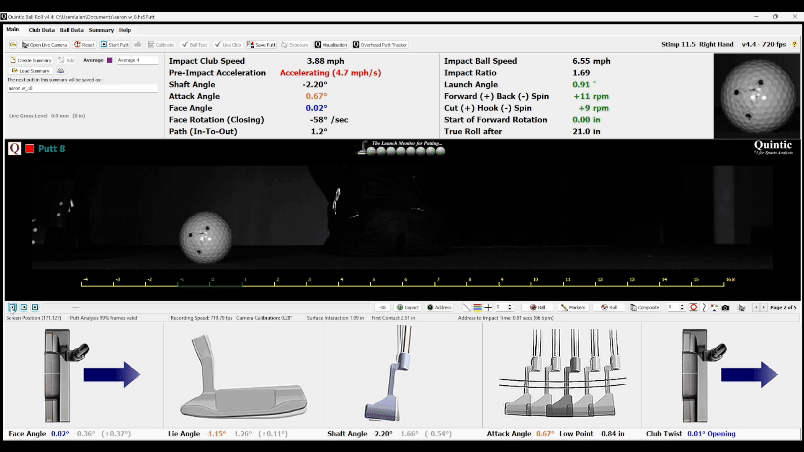Click the camera snapshot icon
The width and height of the screenshot is (804, 452).
point(725,307)
